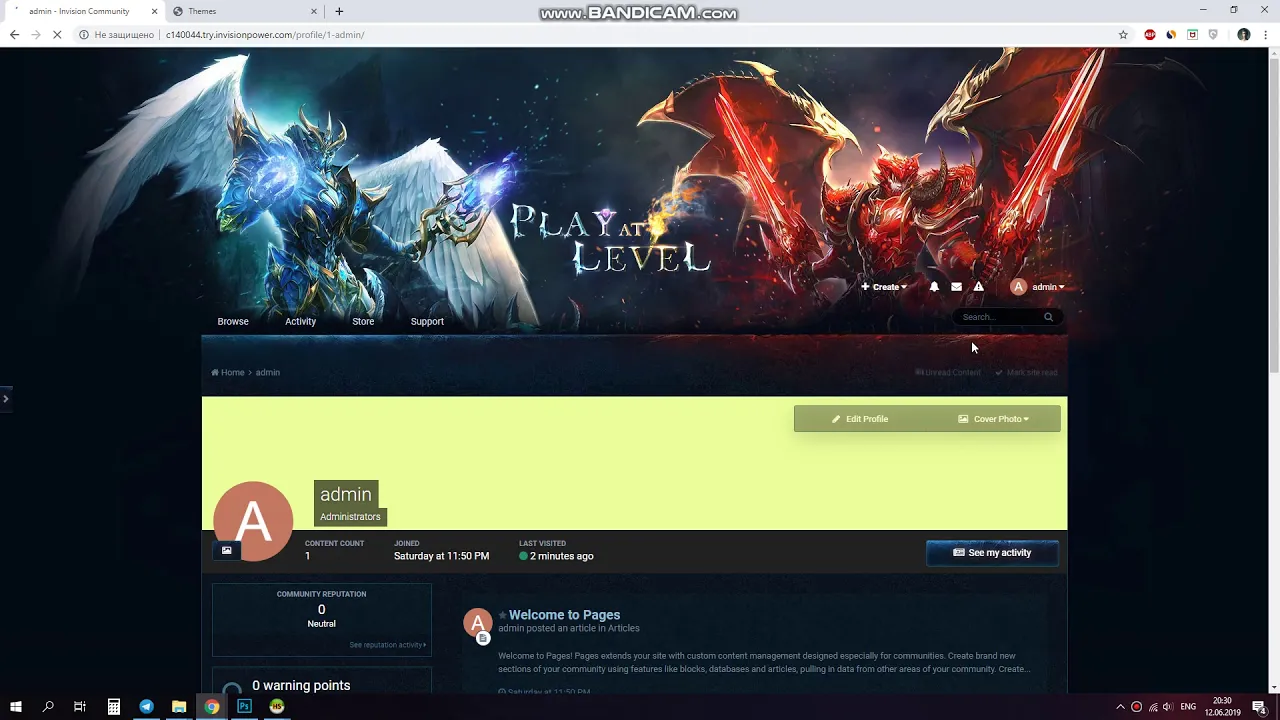This screenshot has width=1280, height=720.
Task: Open a new browser tab
Action: click(x=339, y=11)
